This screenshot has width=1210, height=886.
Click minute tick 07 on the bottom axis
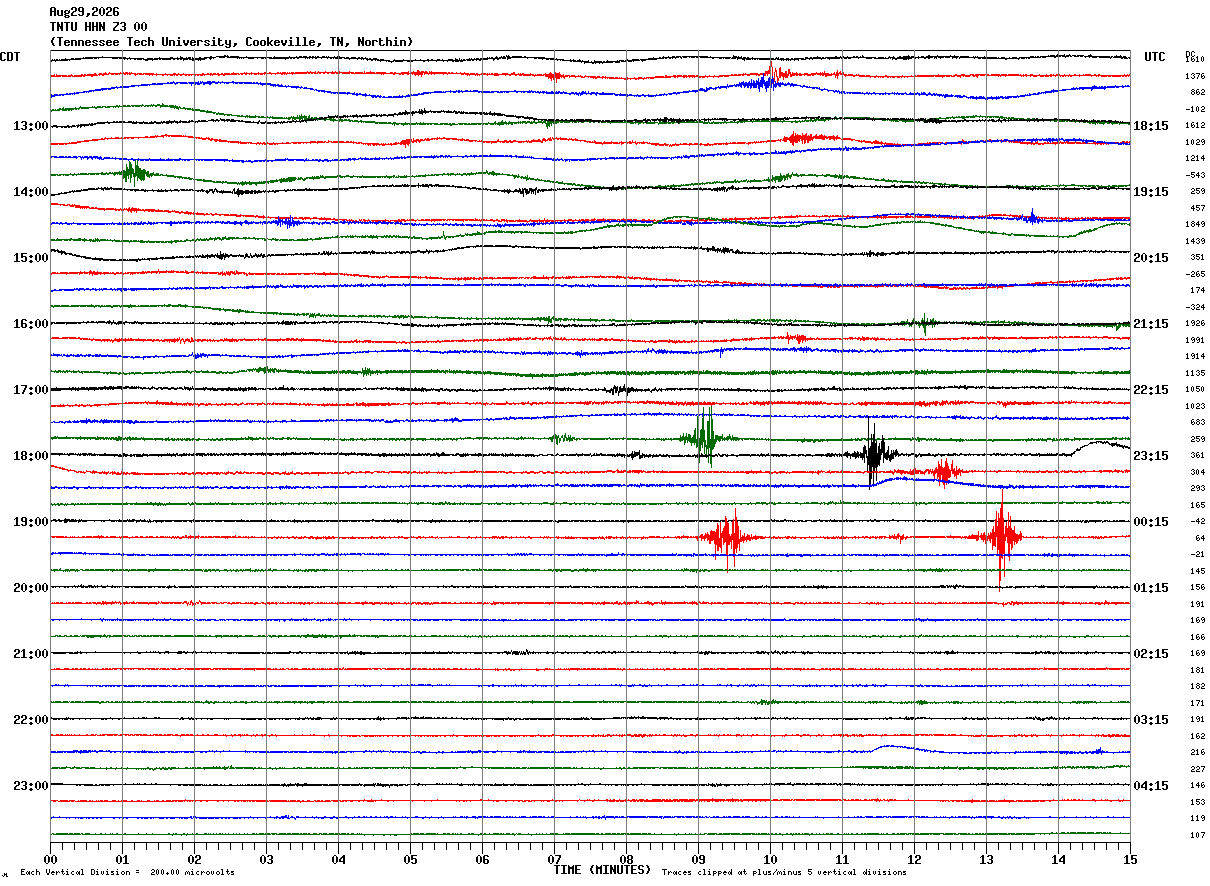click(x=554, y=859)
